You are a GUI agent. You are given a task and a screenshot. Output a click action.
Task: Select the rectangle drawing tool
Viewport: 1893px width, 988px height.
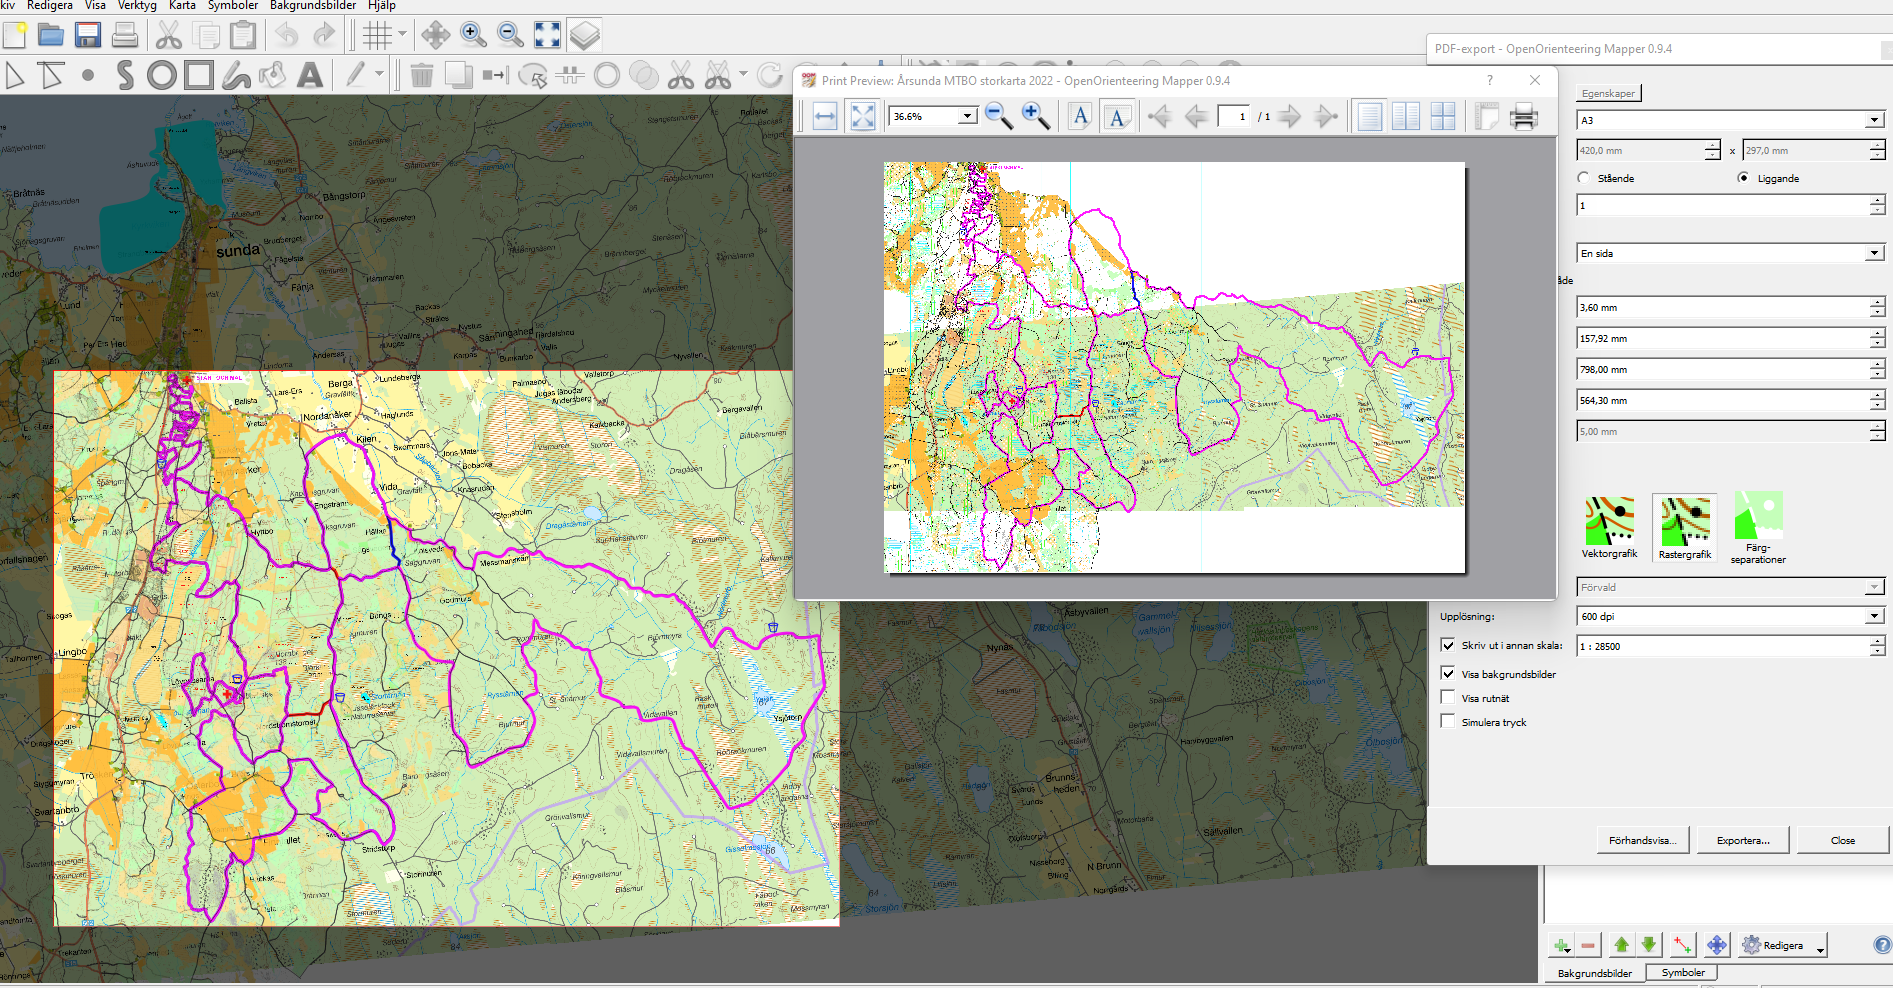[198, 74]
